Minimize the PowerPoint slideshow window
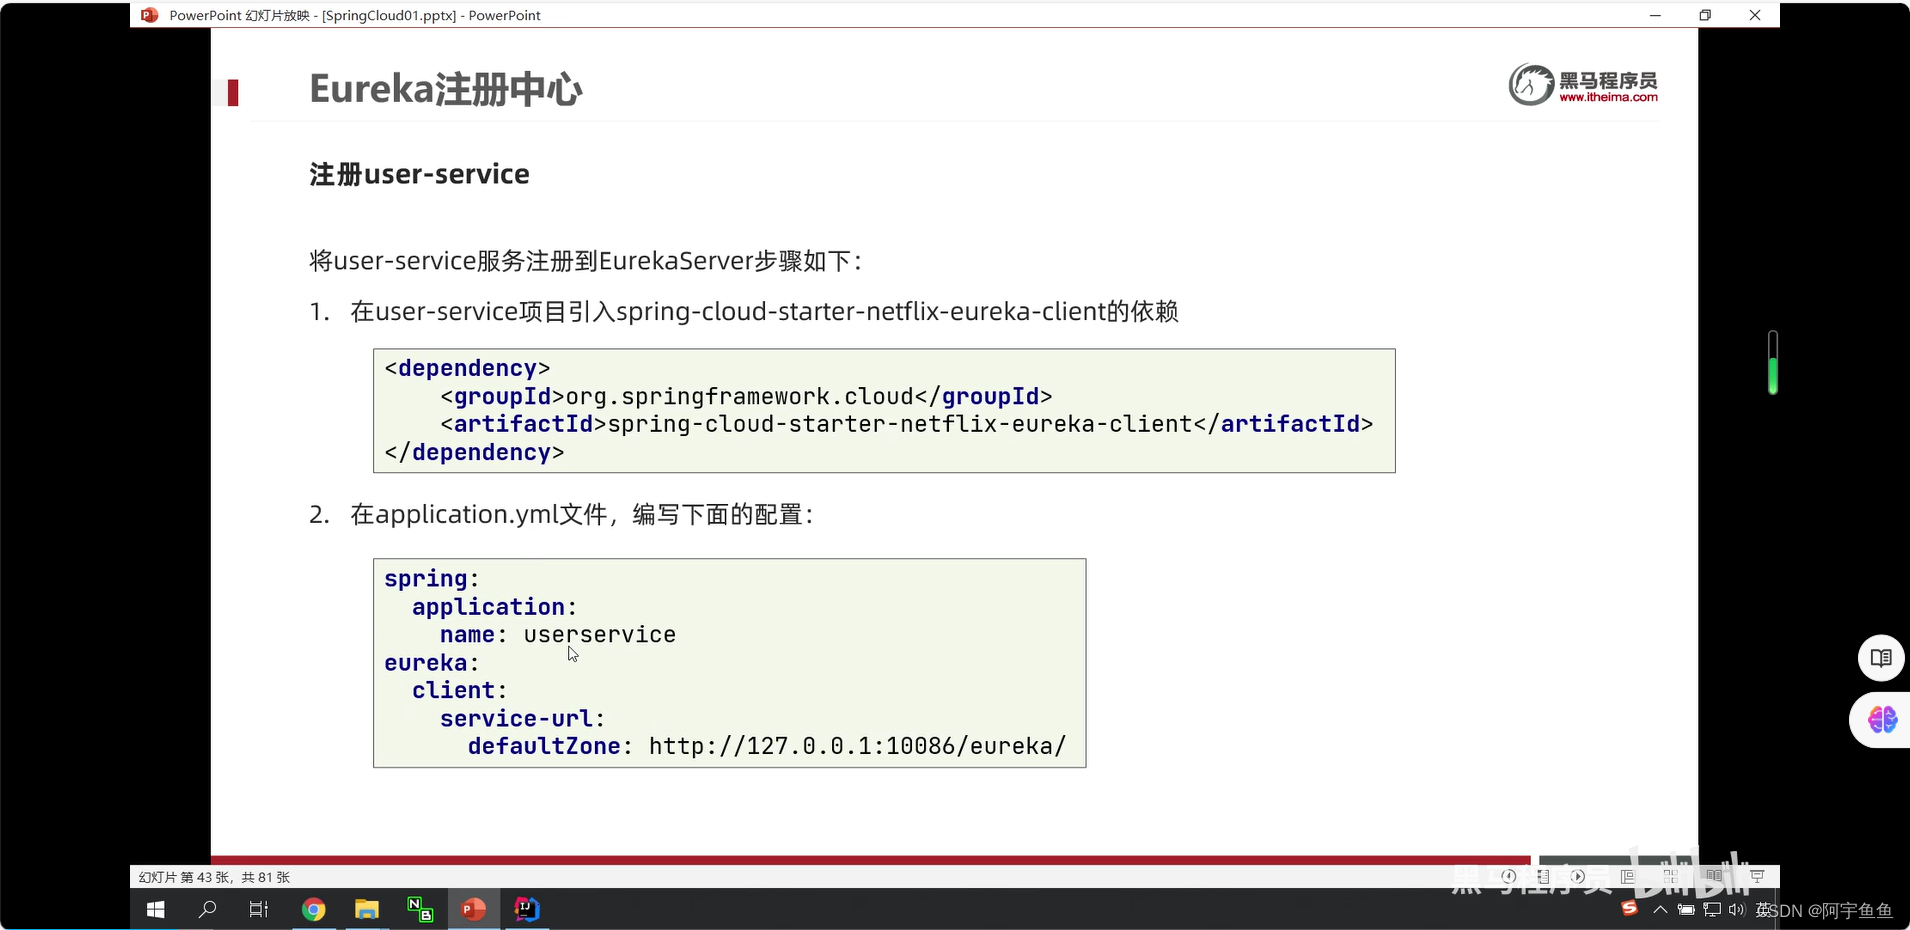 pos(1655,15)
